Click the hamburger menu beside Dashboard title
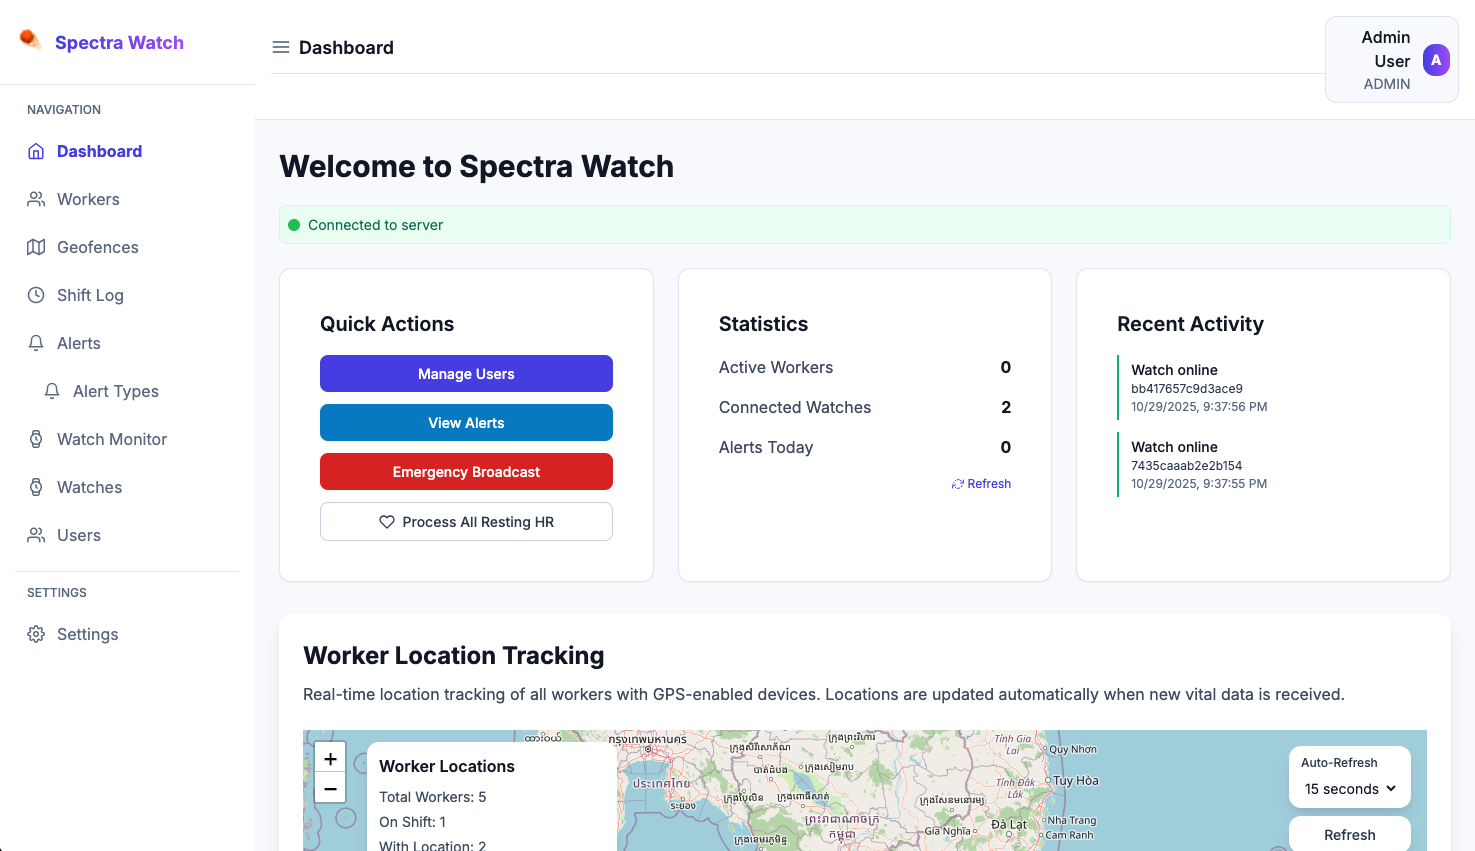Image resolution: width=1475 pixels, height=851 pixels. tap(280, 46)
